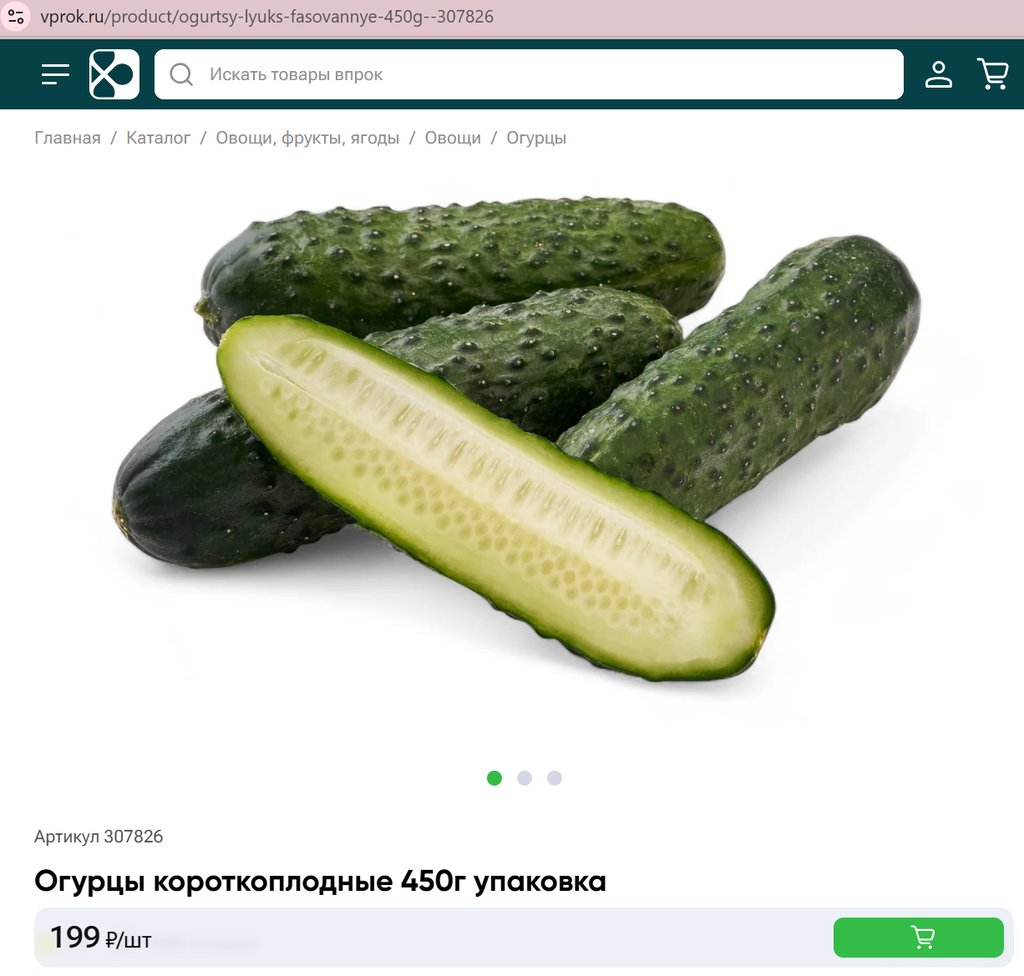This screenshot has height=976, width=1024.
Task: Add cucumbers to cart with green button
Action: pyautogui.click(x=918, y=937)
